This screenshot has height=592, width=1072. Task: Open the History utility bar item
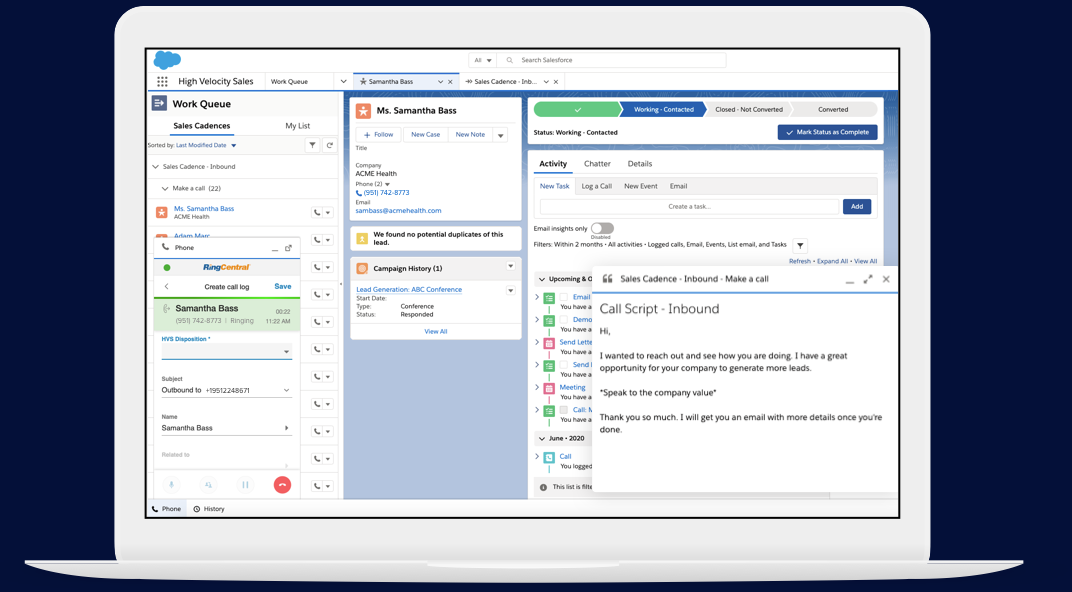click(x=209, y=509)
